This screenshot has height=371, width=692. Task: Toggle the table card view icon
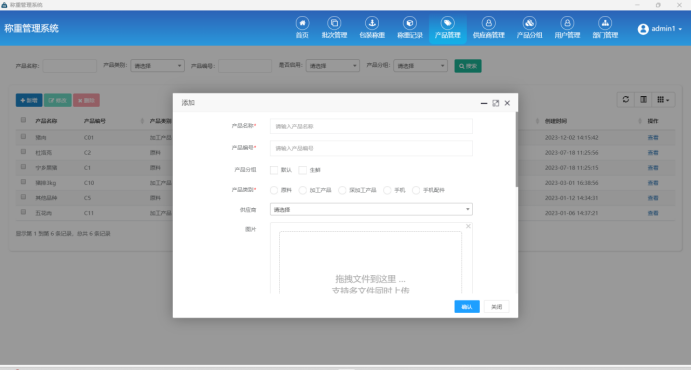pos(643,100)
